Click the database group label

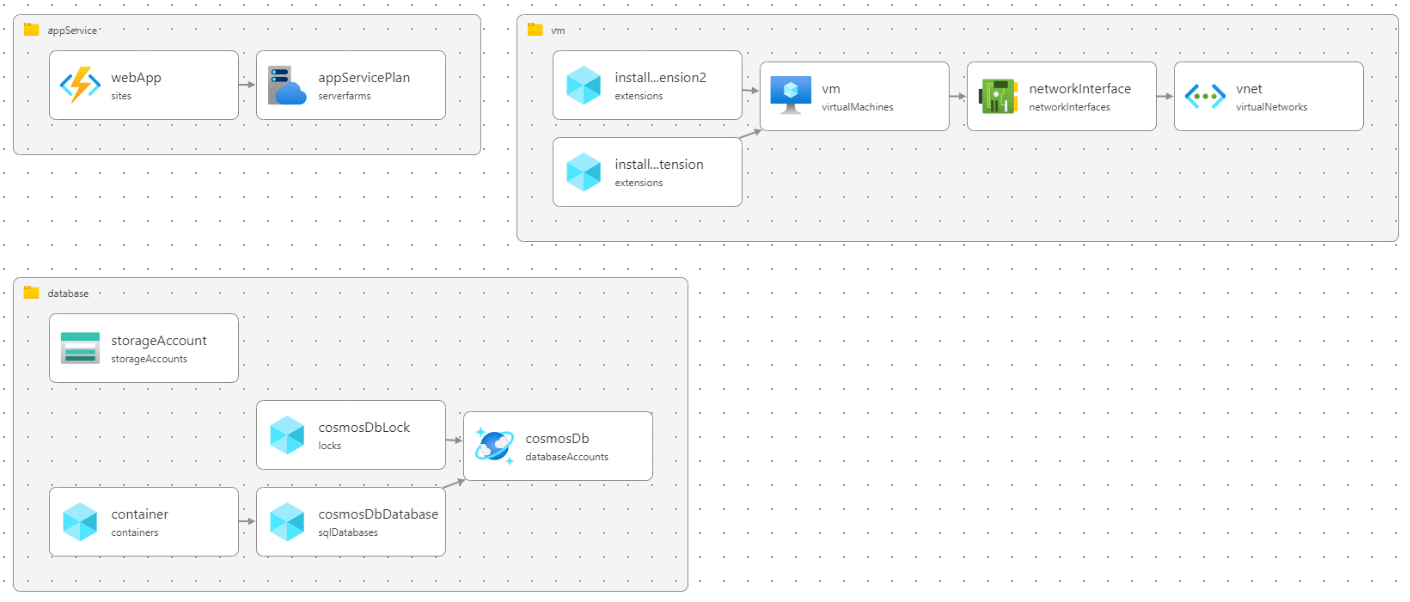[x=68, y=293]
